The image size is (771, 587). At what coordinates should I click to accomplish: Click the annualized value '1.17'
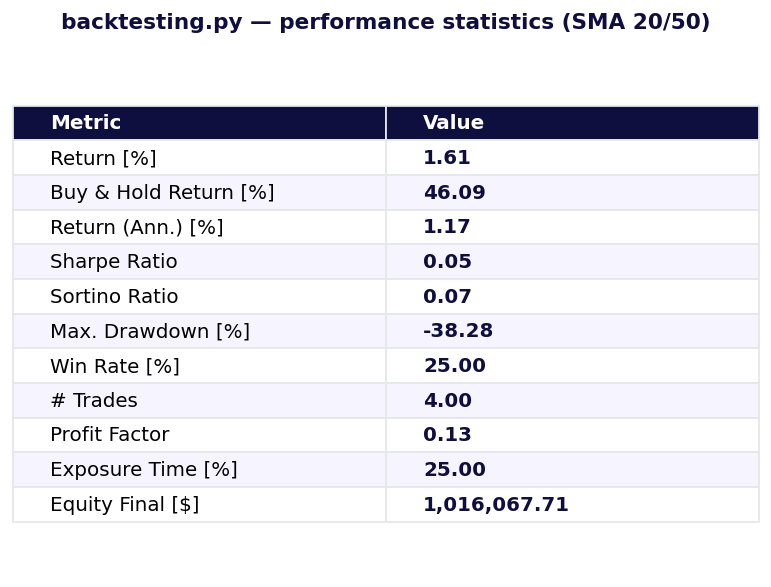446,227
